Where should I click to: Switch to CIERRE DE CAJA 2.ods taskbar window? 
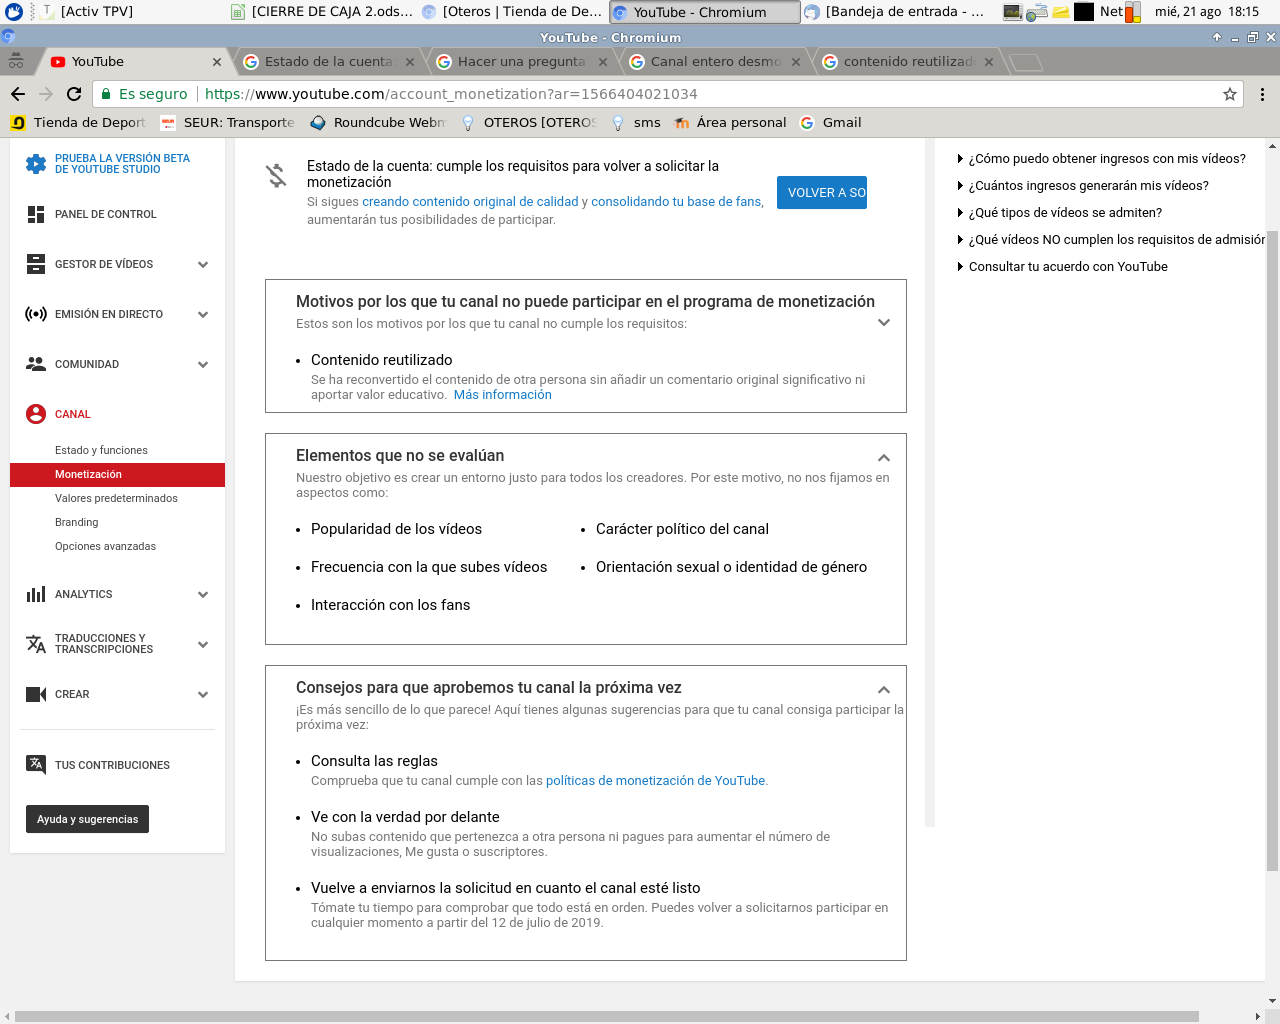[x=322, y=12]
